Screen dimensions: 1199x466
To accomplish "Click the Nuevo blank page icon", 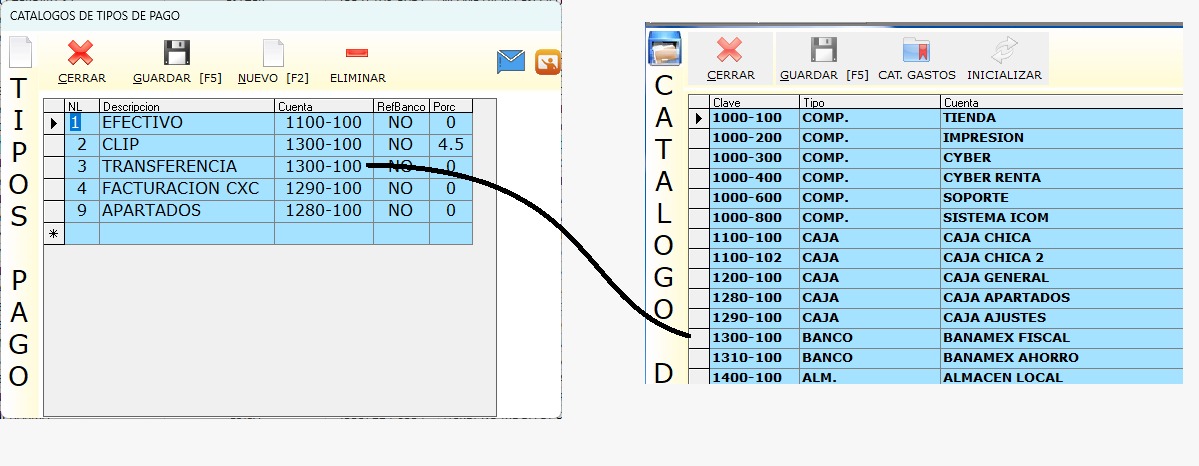I will tap(272, 53).
